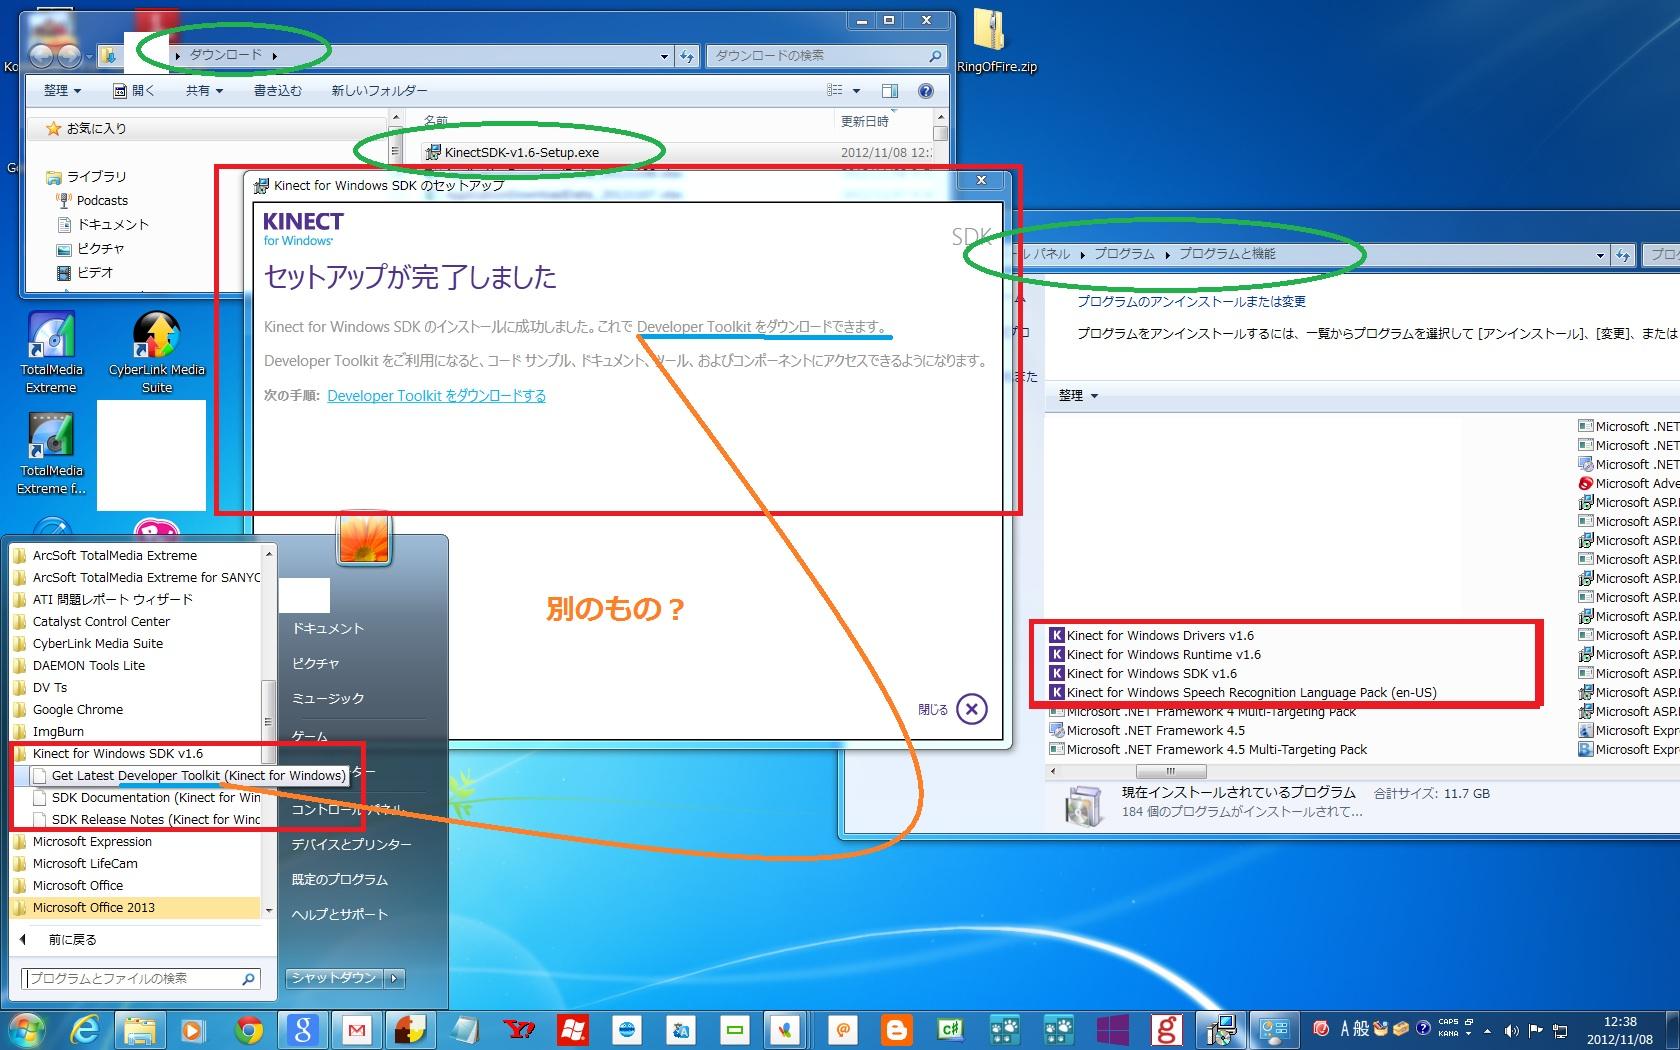Open Google Chrome from the taskbar
The width and height of the screenshot is (1680, 1050).
249,1029
